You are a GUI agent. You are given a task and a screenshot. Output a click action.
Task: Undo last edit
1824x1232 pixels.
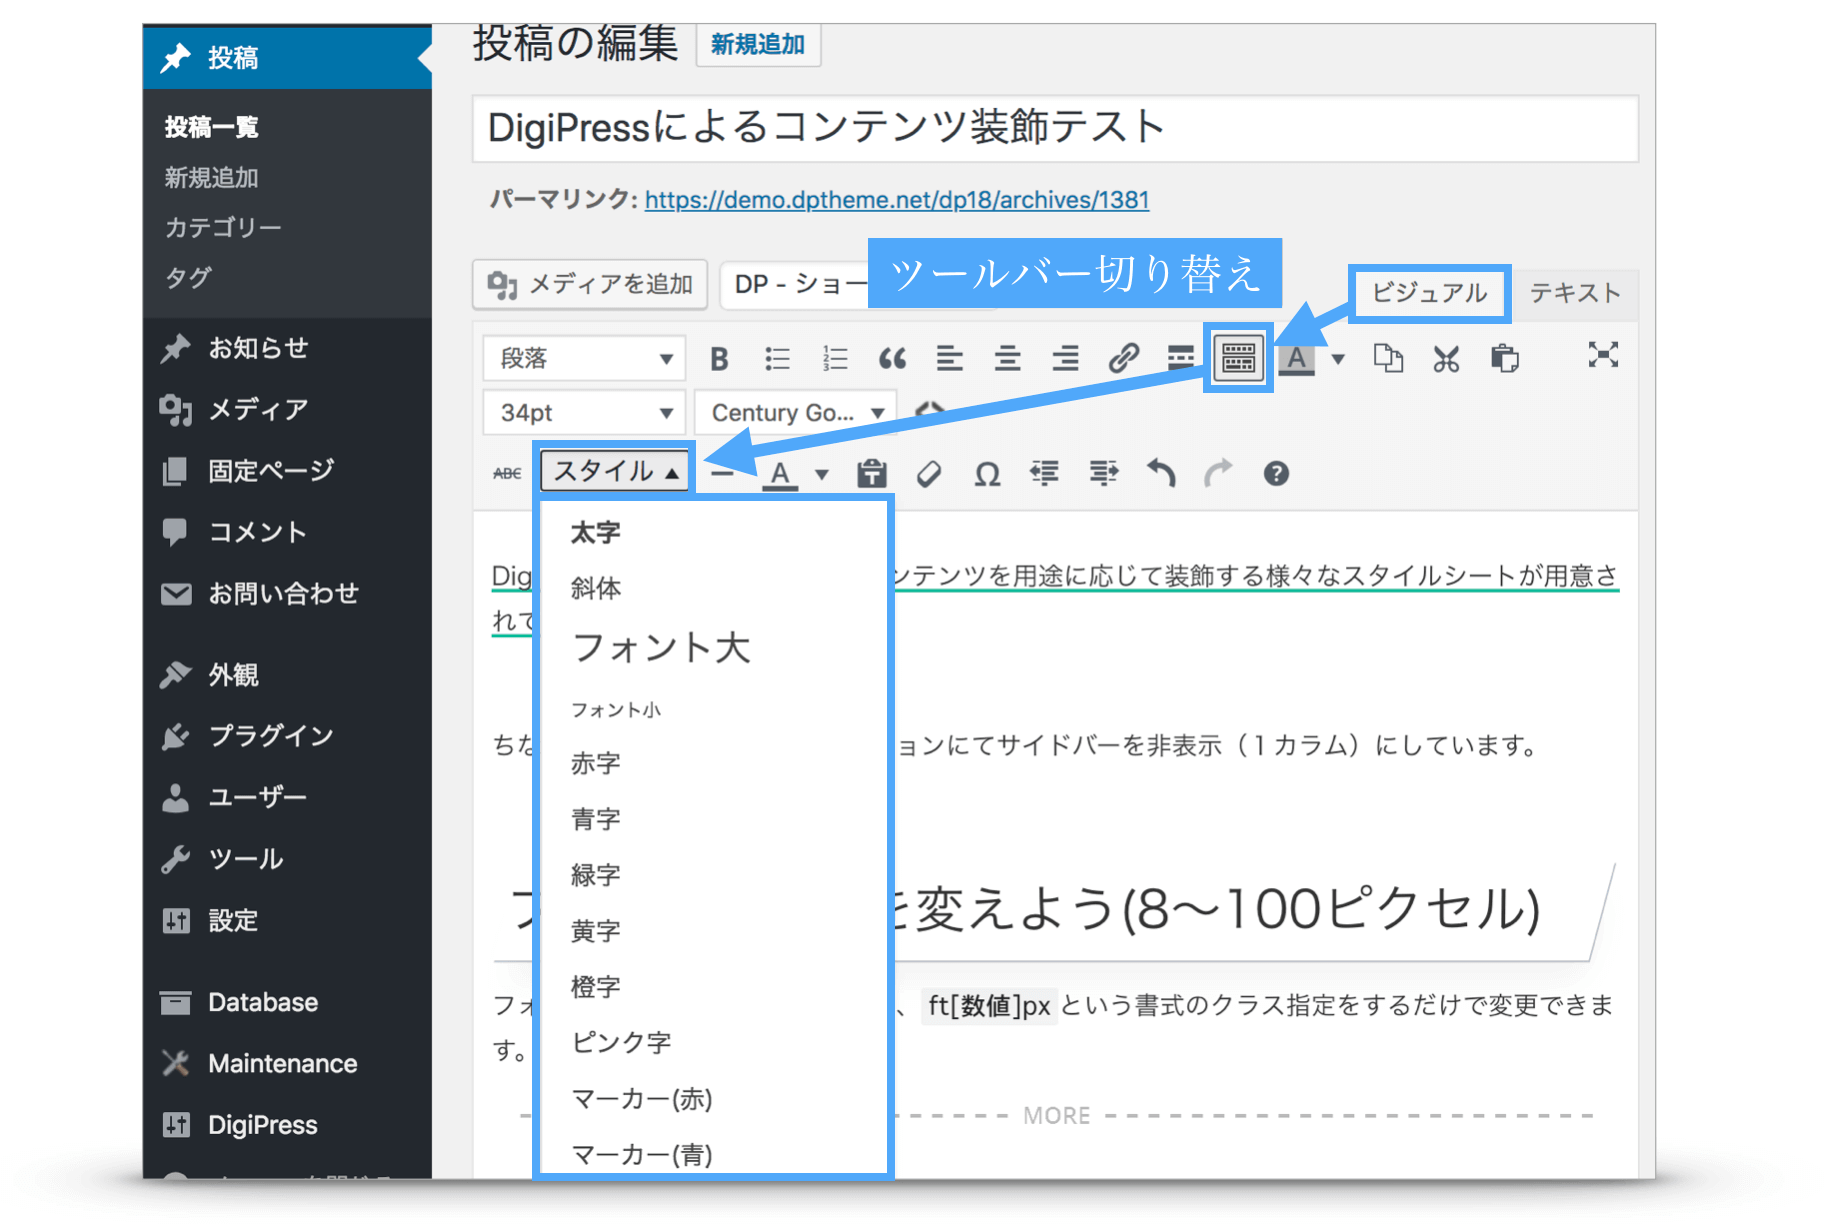click(x=1161, y=473)
